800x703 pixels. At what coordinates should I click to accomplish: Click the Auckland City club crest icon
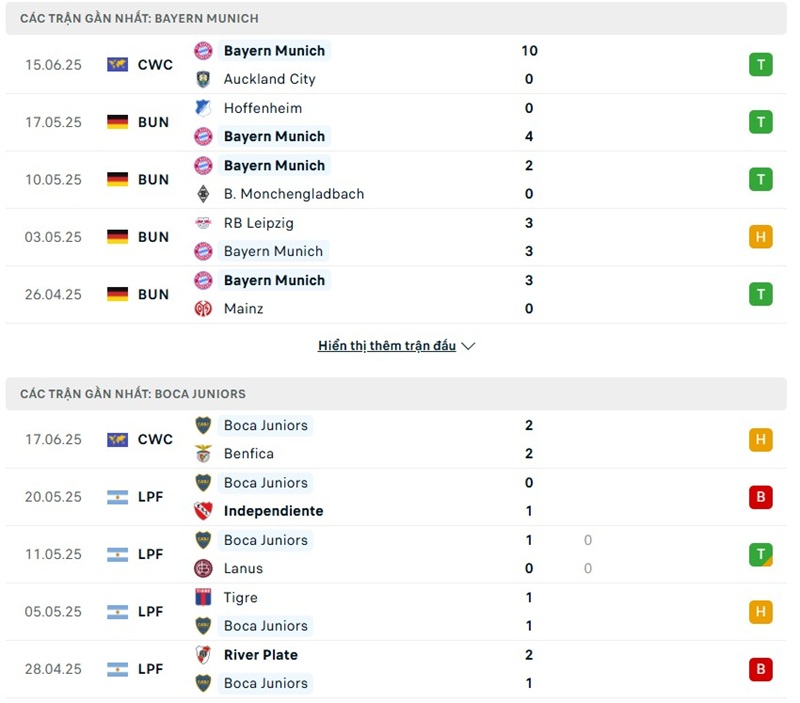[203, 79]
